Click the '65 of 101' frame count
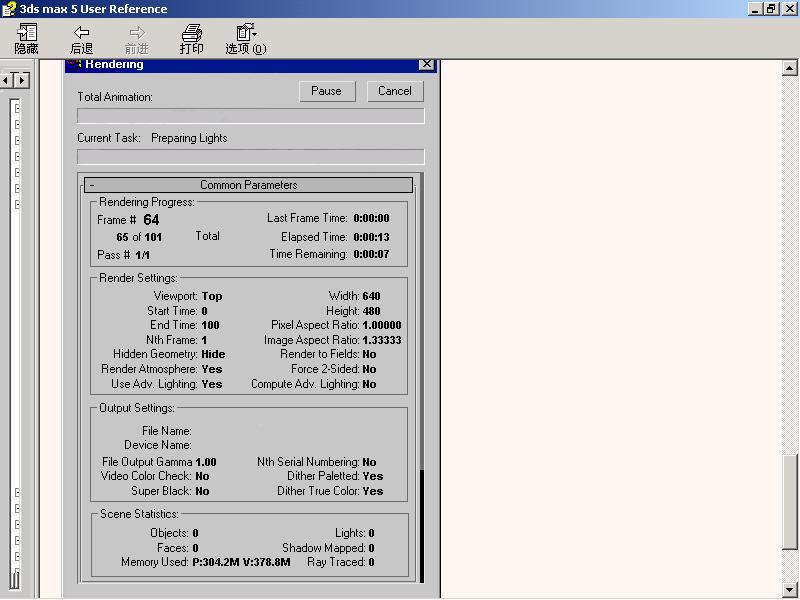The image size is (800, 600). (x=139, y=237)
